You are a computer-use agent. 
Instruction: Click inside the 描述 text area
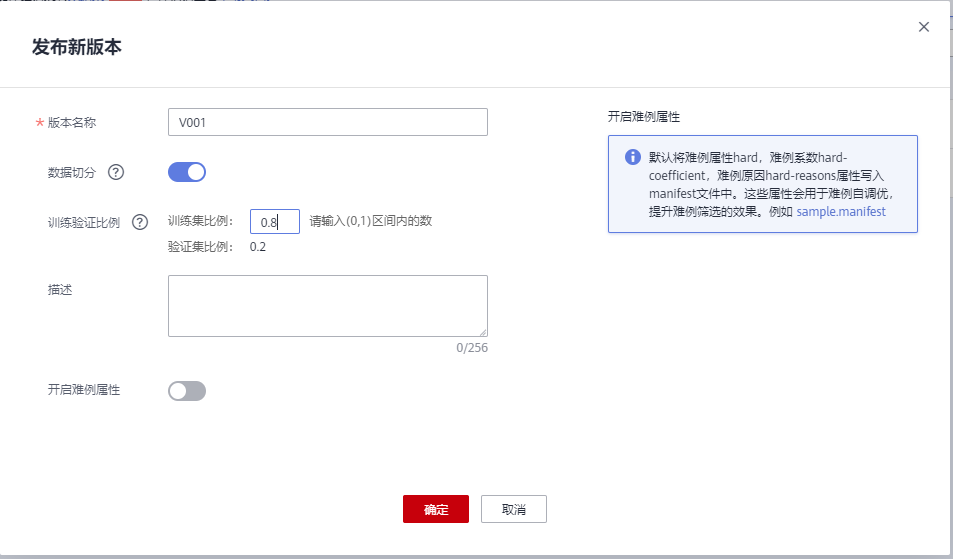[x=328, y=306]
